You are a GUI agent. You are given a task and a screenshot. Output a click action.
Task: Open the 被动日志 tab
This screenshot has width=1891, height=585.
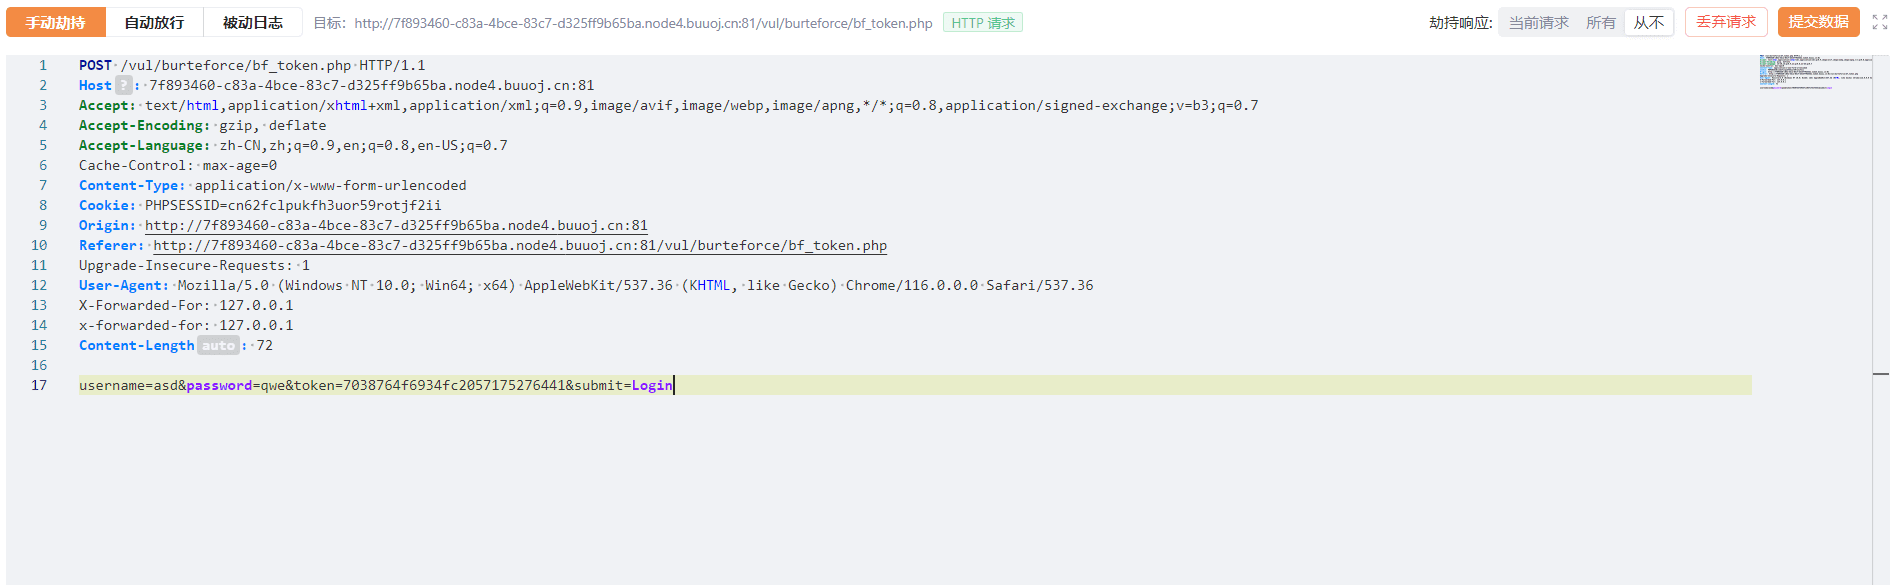click(x=252, y=23)
